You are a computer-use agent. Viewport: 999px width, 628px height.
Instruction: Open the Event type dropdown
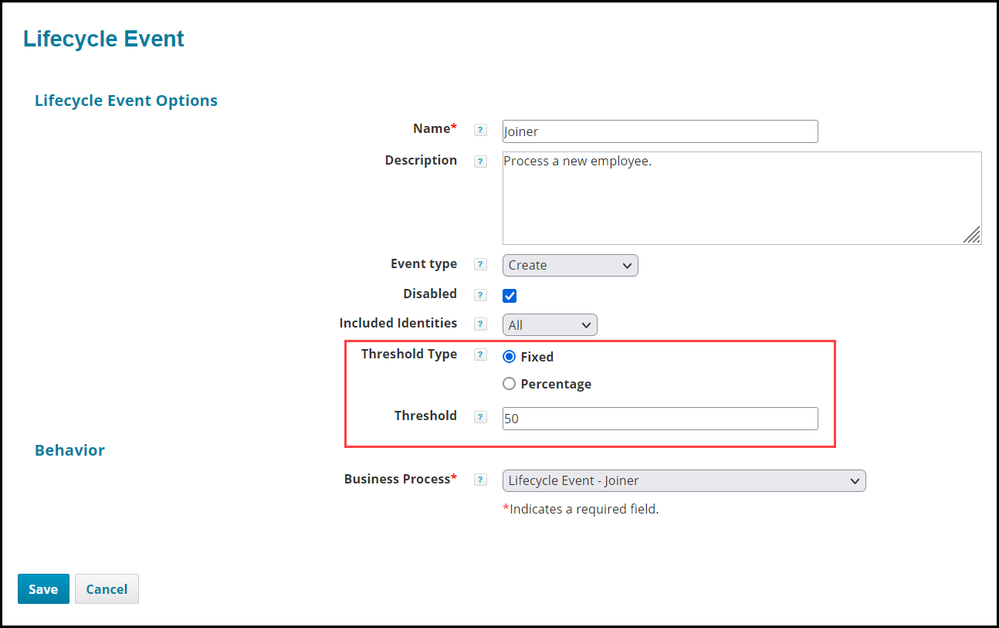[x=569, y=265]
